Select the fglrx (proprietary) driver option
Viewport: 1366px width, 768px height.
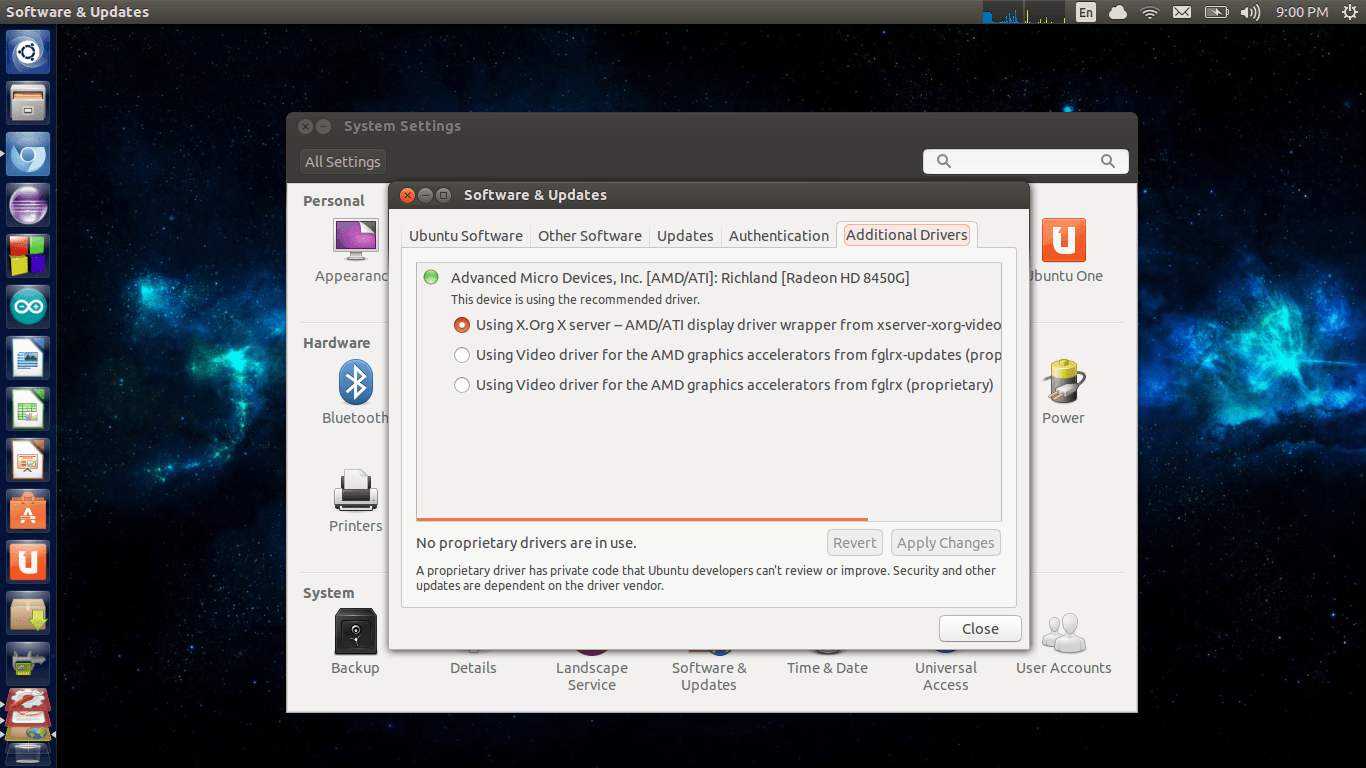(x=462, y=385)
